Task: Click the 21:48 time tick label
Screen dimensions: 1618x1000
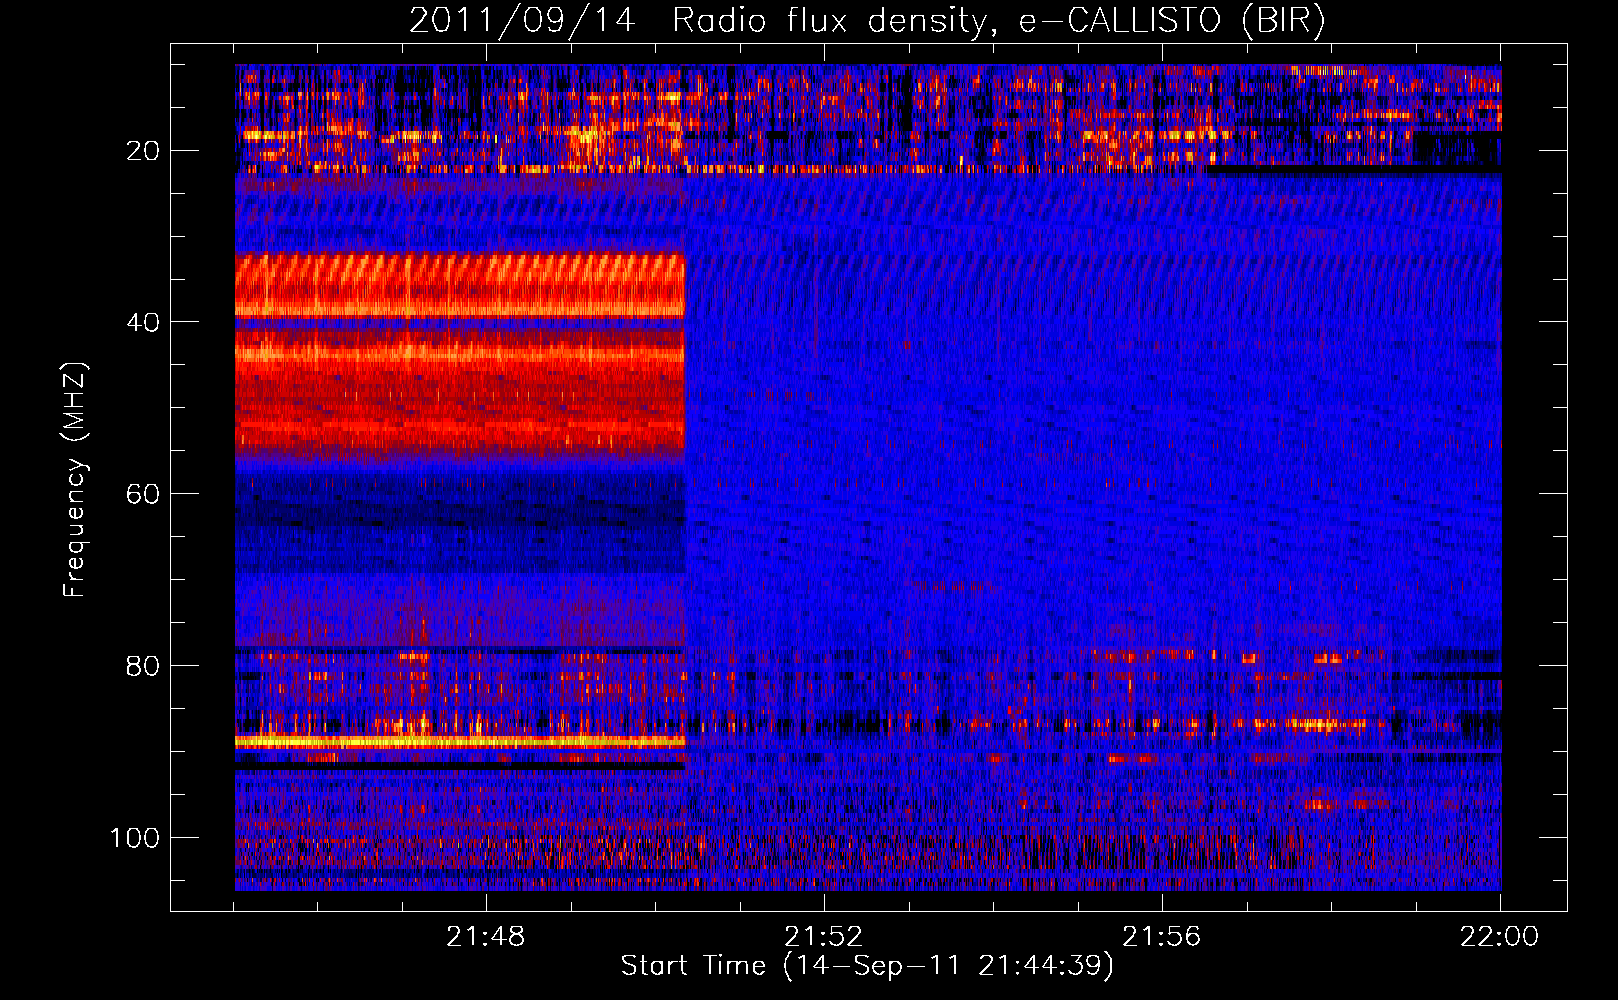Action: click(x=485, y=937)
